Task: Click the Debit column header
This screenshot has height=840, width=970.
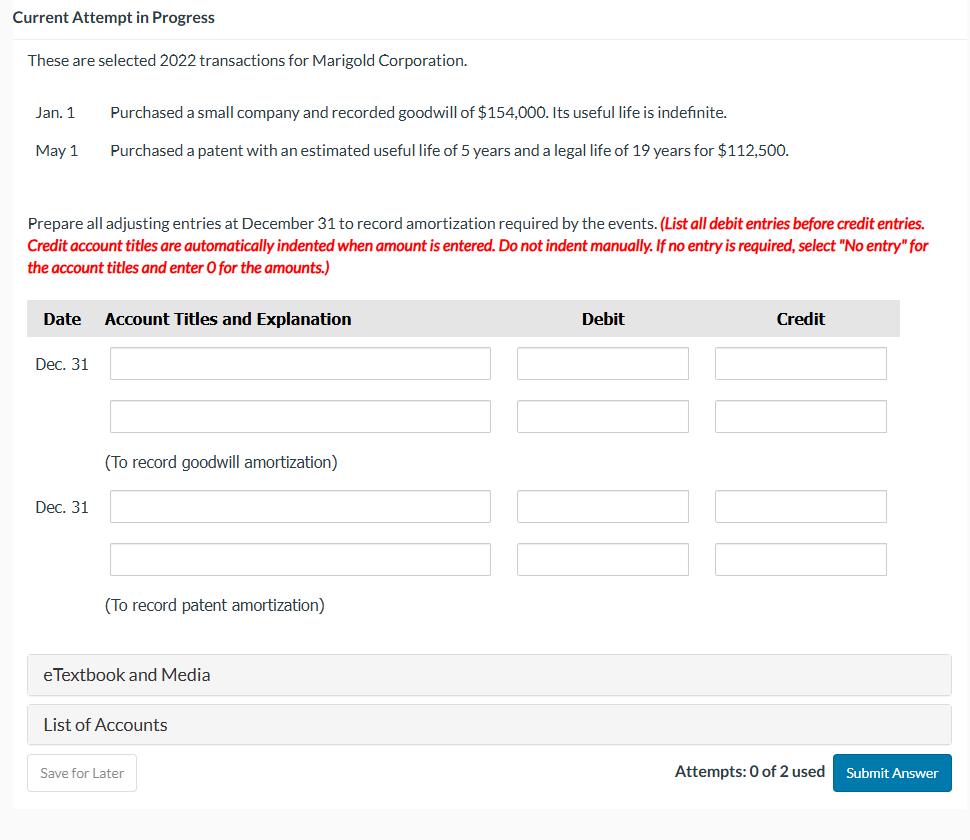Action: (x=603, y=319)
